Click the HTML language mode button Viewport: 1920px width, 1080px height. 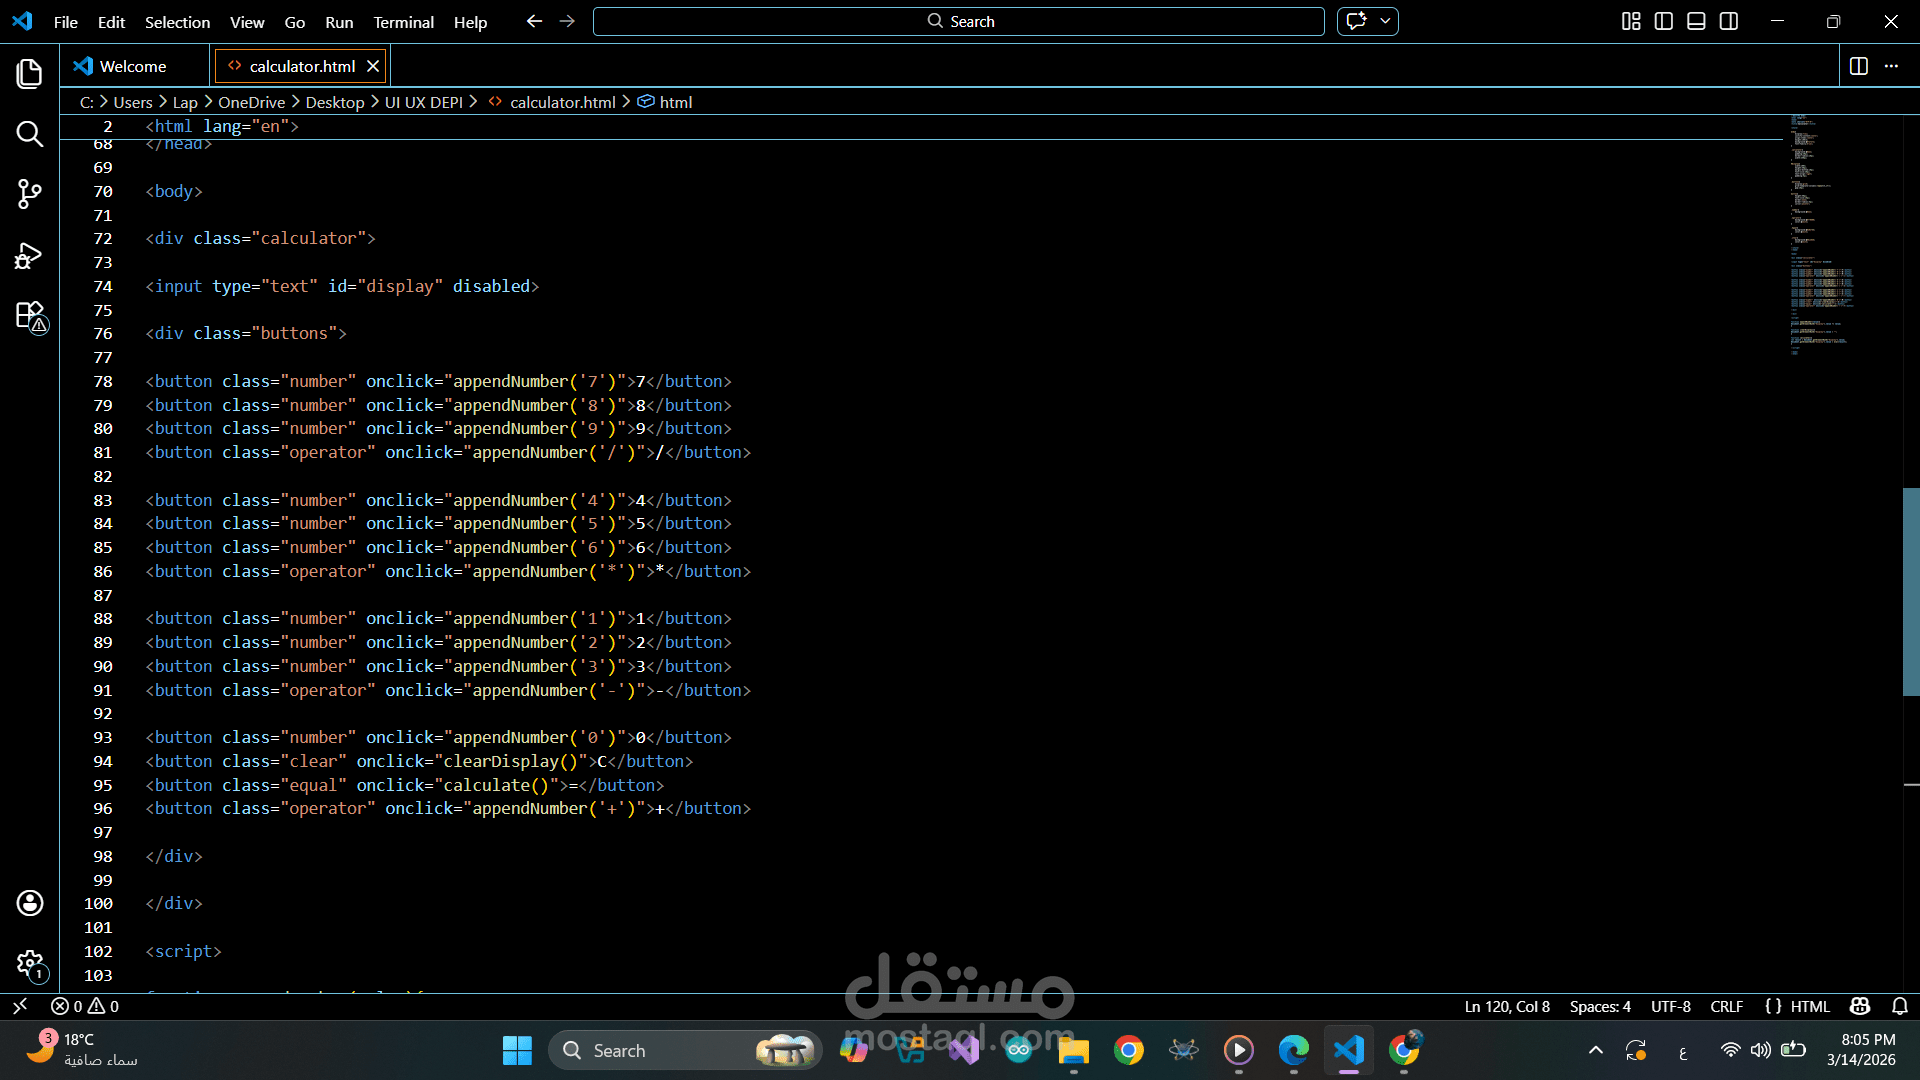coord(1809,1006)
